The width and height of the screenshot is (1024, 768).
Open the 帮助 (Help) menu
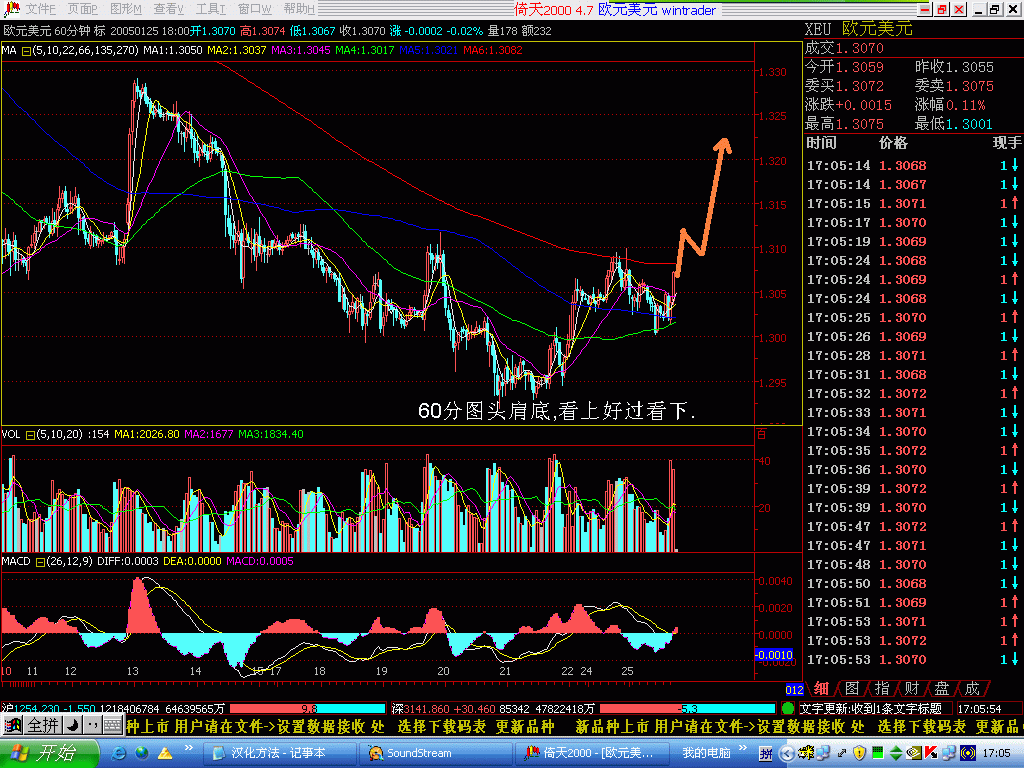tap(298, 9)
